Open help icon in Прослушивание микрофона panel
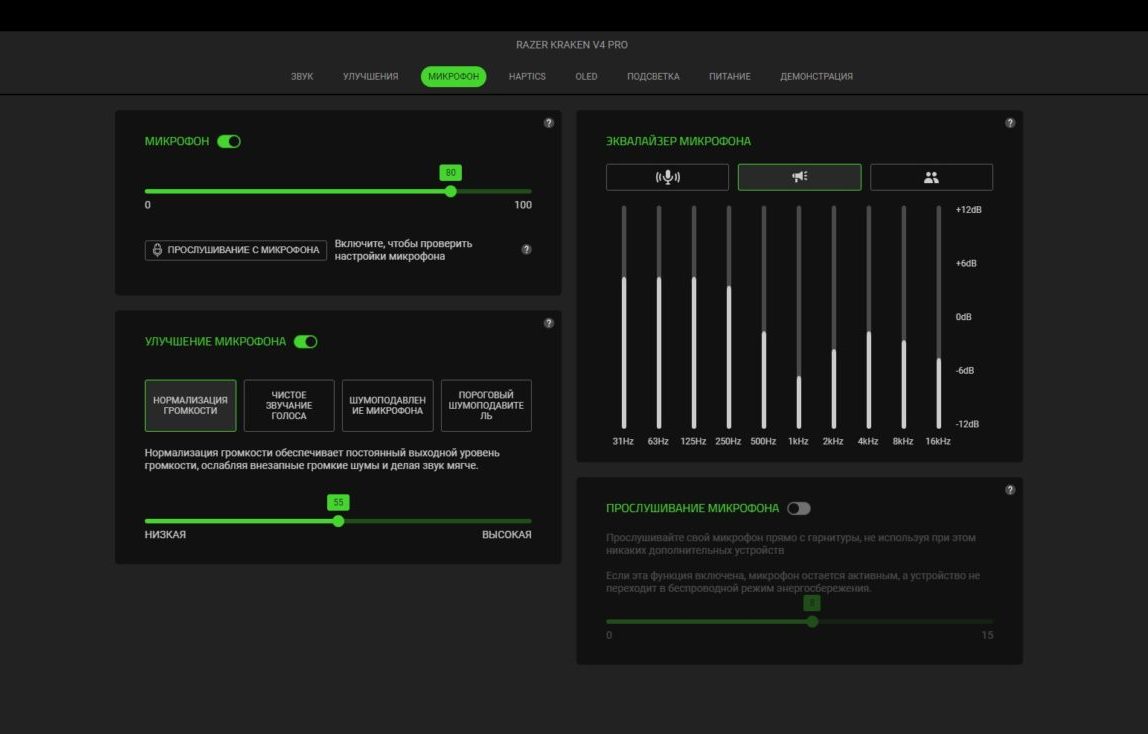This screenshot has height=734, width=1148. pyautogui.click(x=1010, y=490)
